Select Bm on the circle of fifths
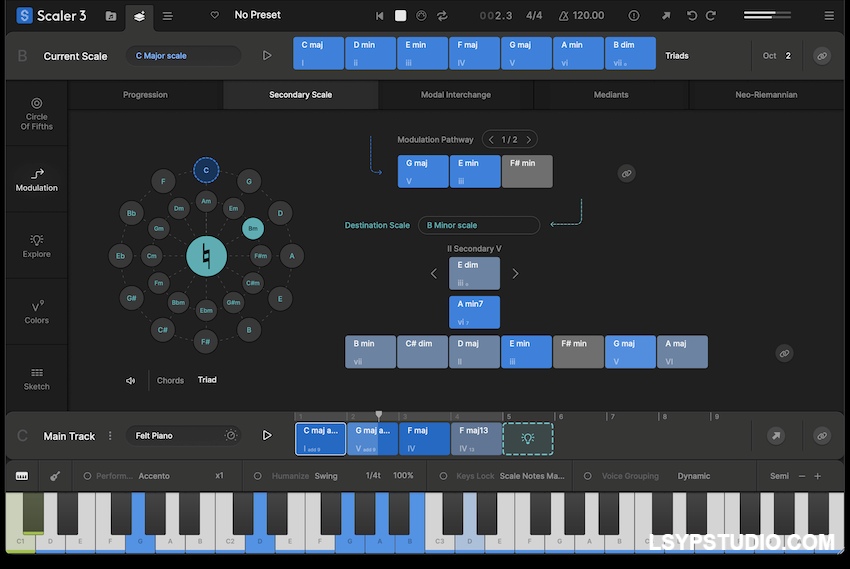Image resolution: width=850 pixels, height=569 pixels. (x=253, y=228)
